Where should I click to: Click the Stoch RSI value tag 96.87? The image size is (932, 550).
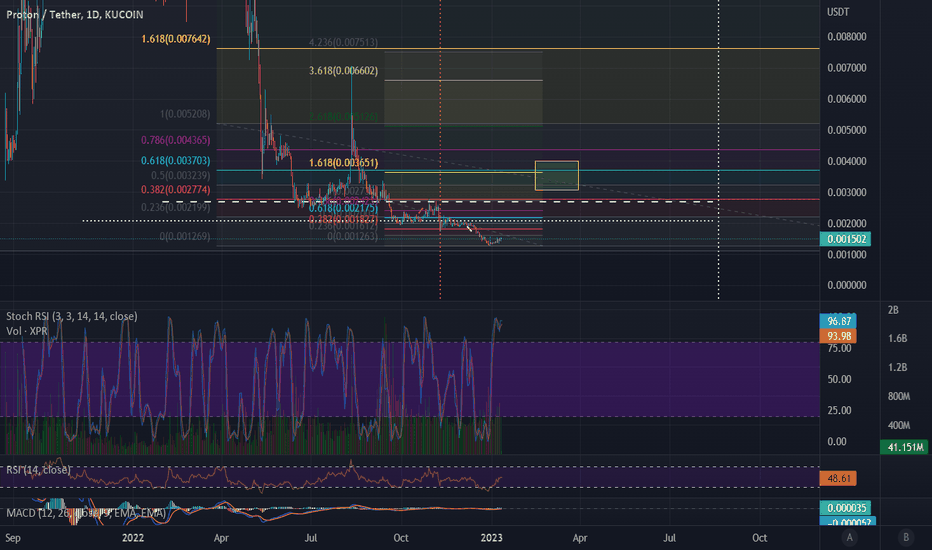(838, 321)
